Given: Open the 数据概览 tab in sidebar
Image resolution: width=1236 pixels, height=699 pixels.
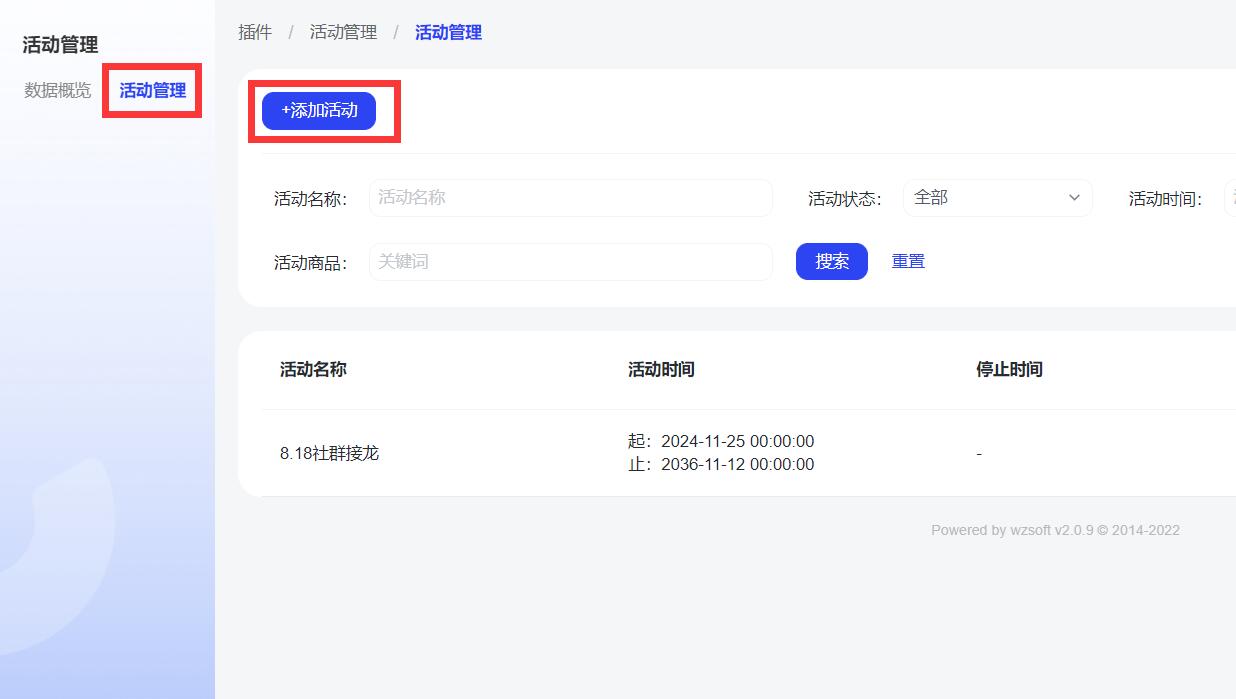Looking at the screenshot, I should click(57, 91).
